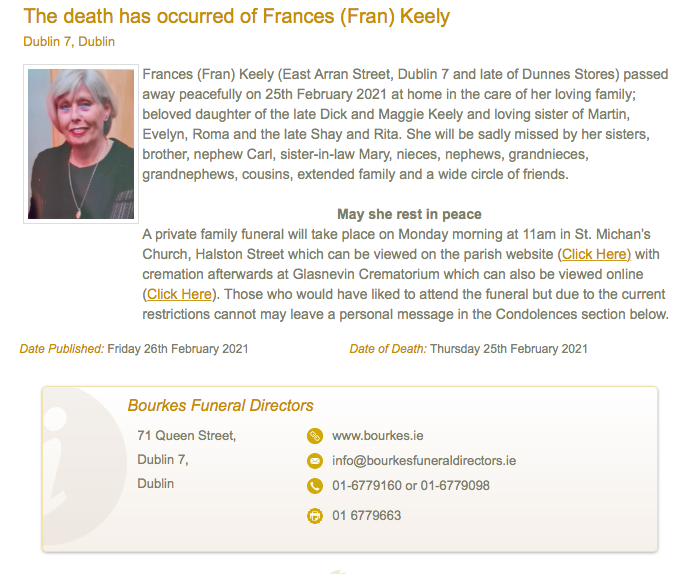Click the 71 Queen Street address line
This screenshot has width=697, height=574.
[x=187, y=436]
